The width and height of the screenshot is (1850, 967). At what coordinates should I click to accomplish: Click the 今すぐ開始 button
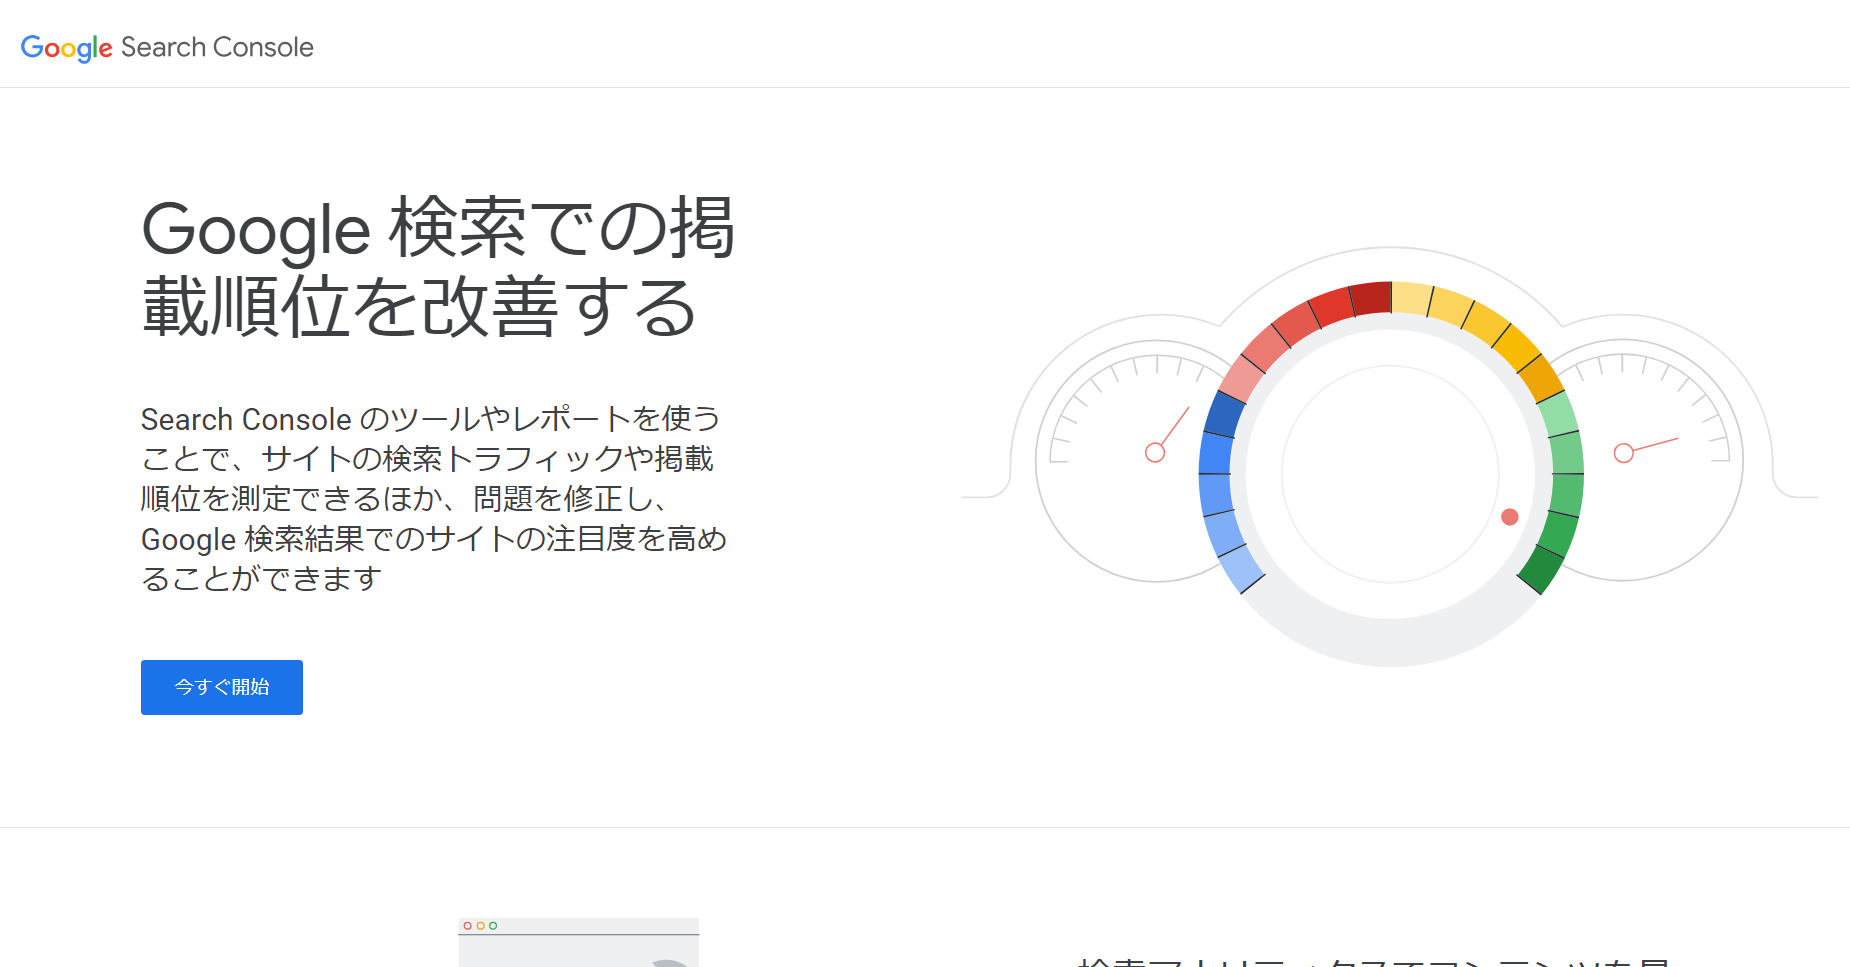coord(222,687)
